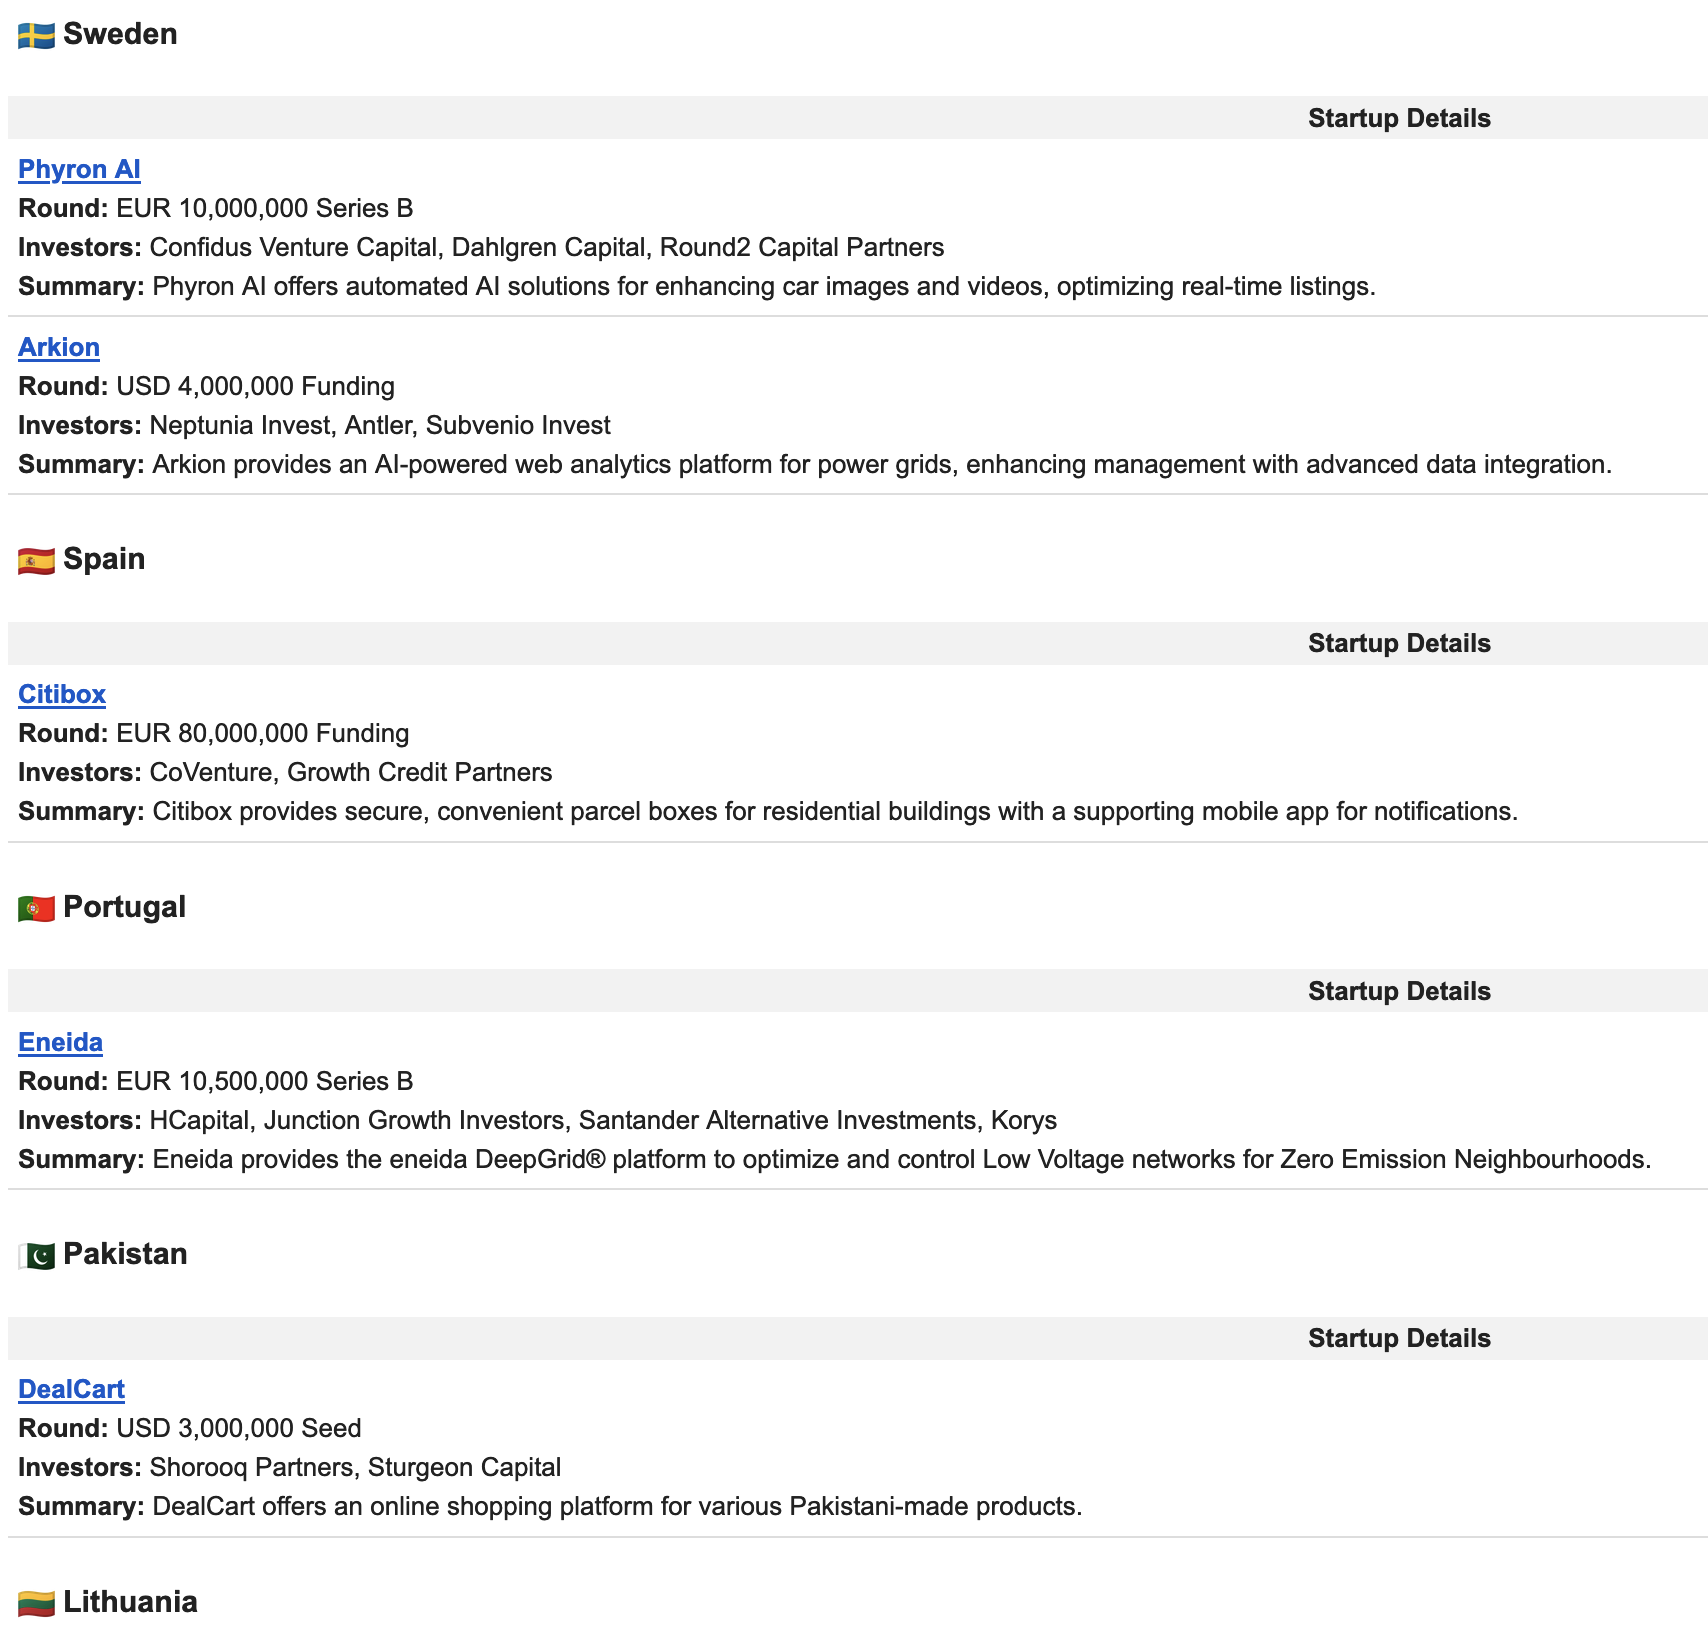The width and height of the screenshot is (1708, 1636).
Task: Click the Lithuania section heading text
Action: click(x=130, y=1602)
